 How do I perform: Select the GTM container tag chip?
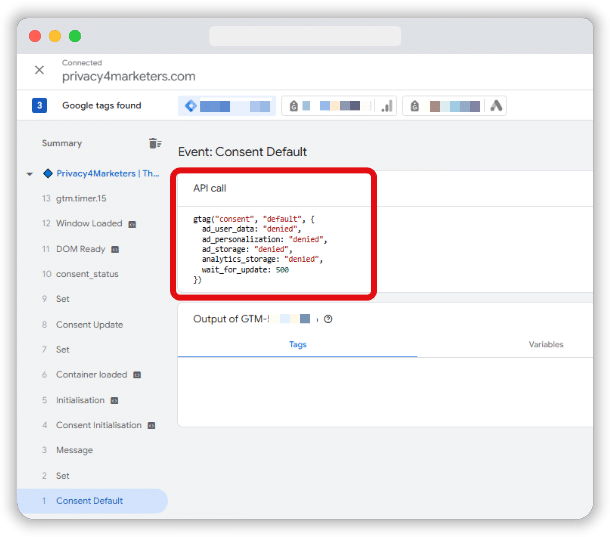227,106
